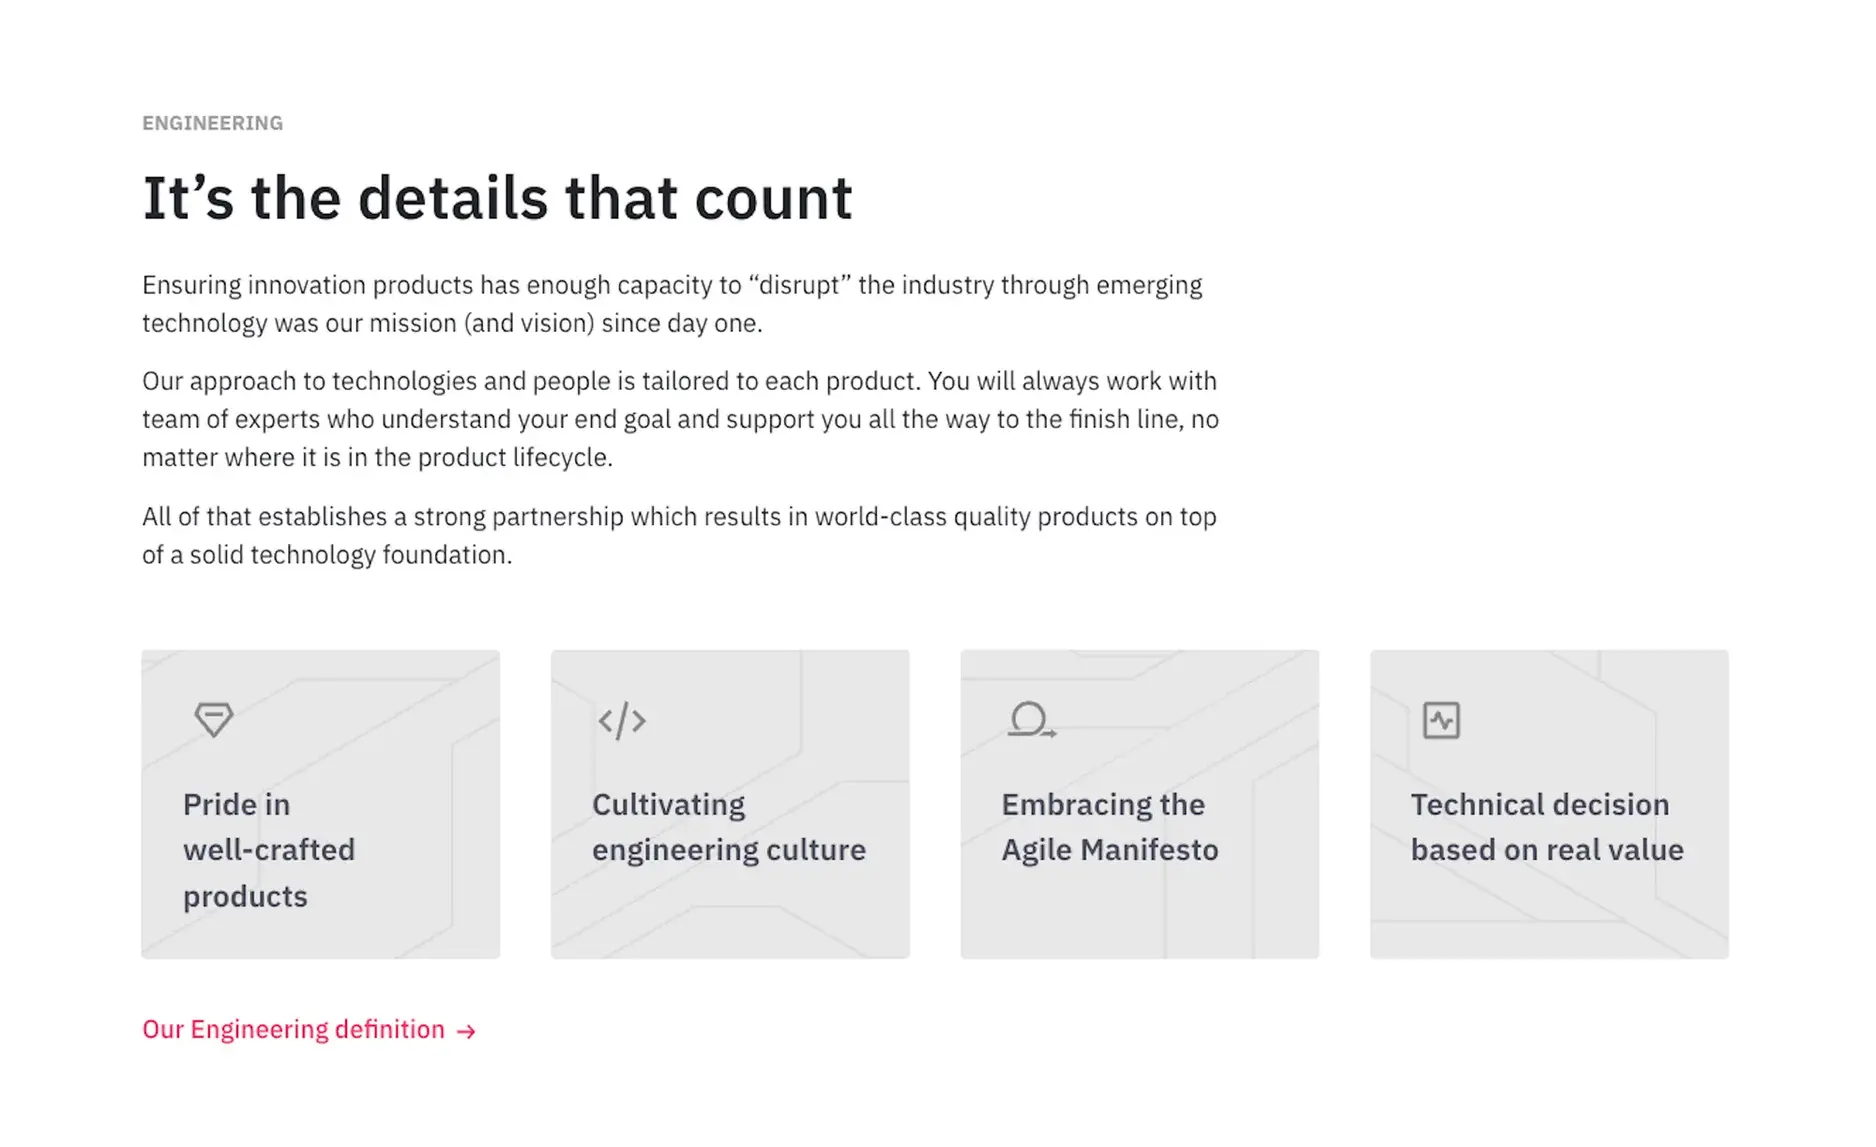Click the activity pulse chart icon

coord(1441,720)
